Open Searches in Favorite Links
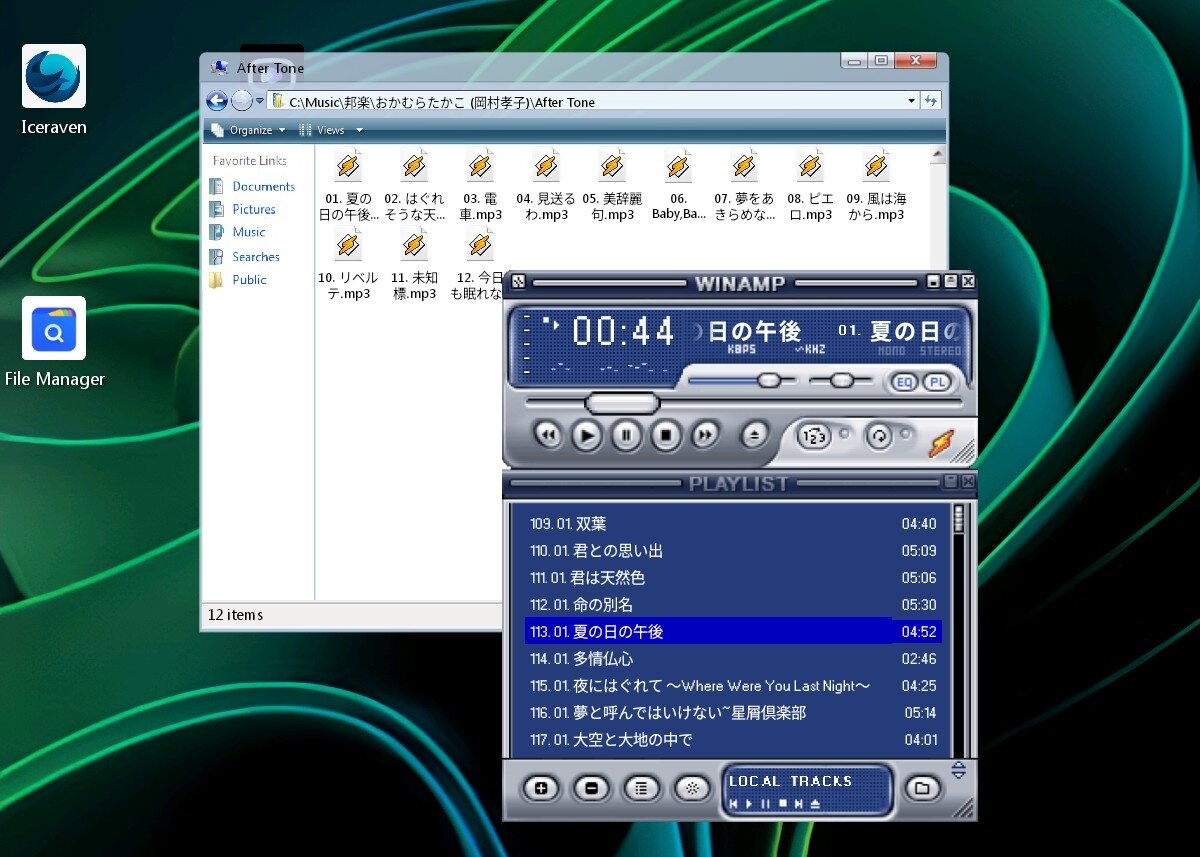The height and width of the screenshot is (857, 1200). tap(244, 257)
